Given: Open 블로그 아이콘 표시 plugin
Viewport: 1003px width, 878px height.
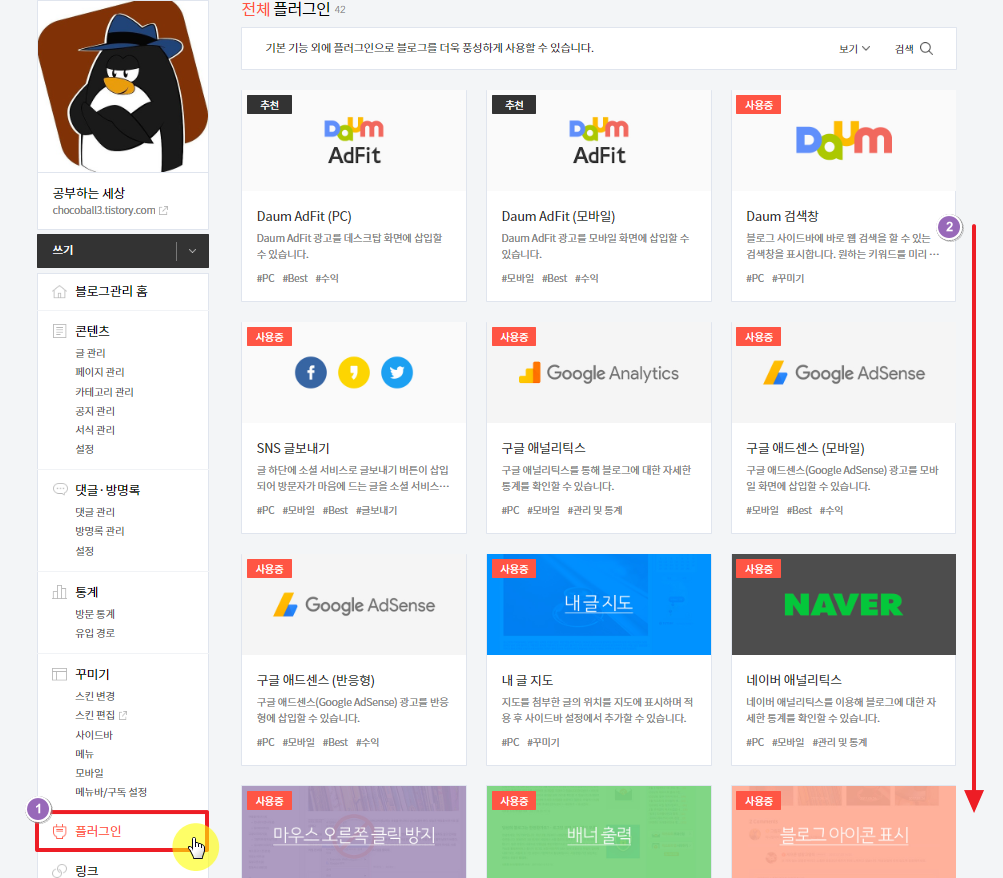Looking at the screenshot, I should click(844, 832).
